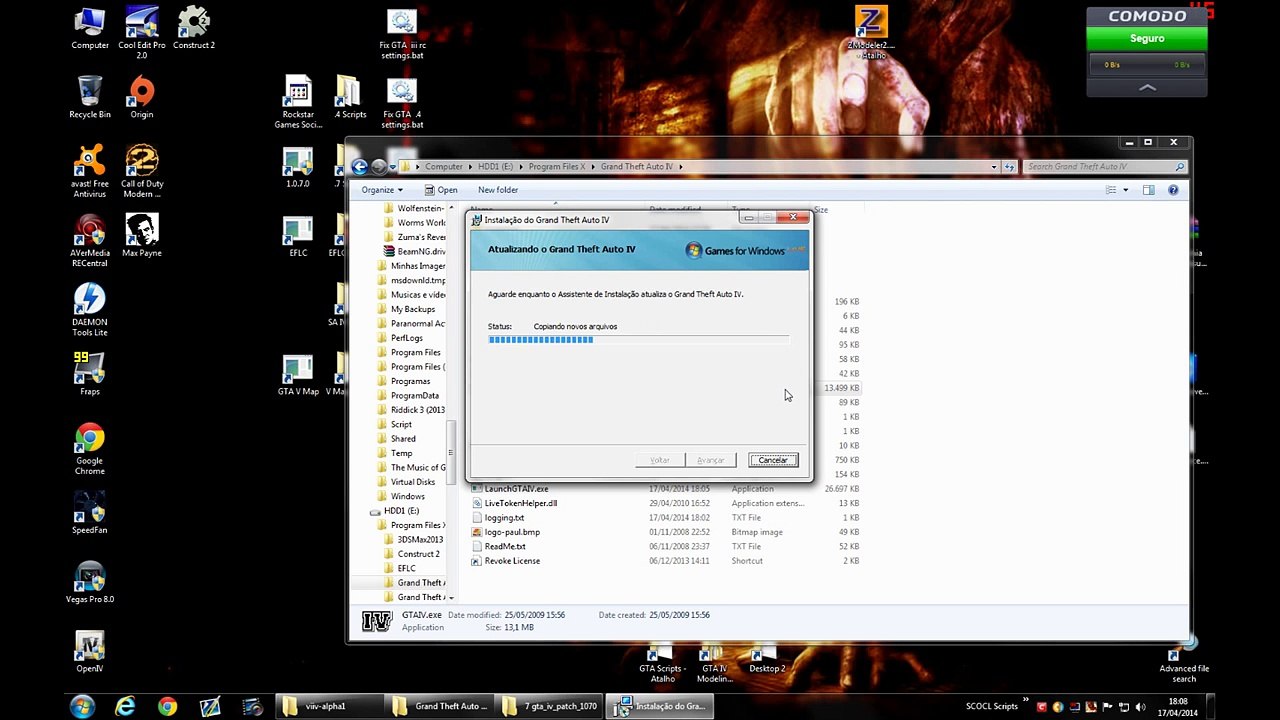Expand the COMODO widget chevron

pyautogui.click(x=1147, y=88)
